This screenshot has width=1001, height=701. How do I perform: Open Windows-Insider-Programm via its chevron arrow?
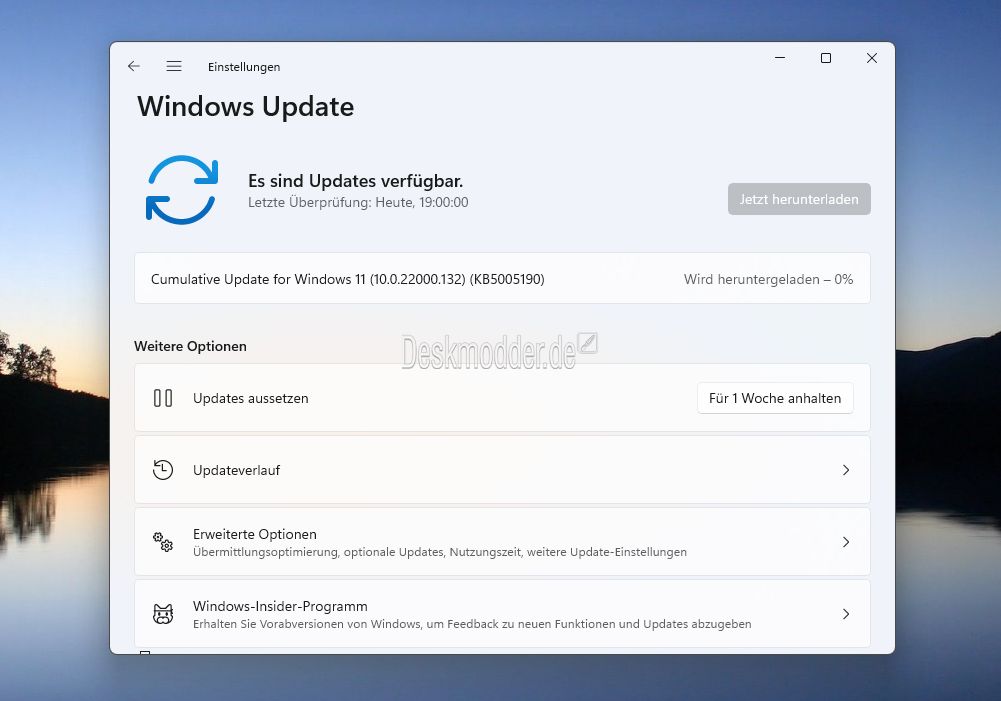846,614
